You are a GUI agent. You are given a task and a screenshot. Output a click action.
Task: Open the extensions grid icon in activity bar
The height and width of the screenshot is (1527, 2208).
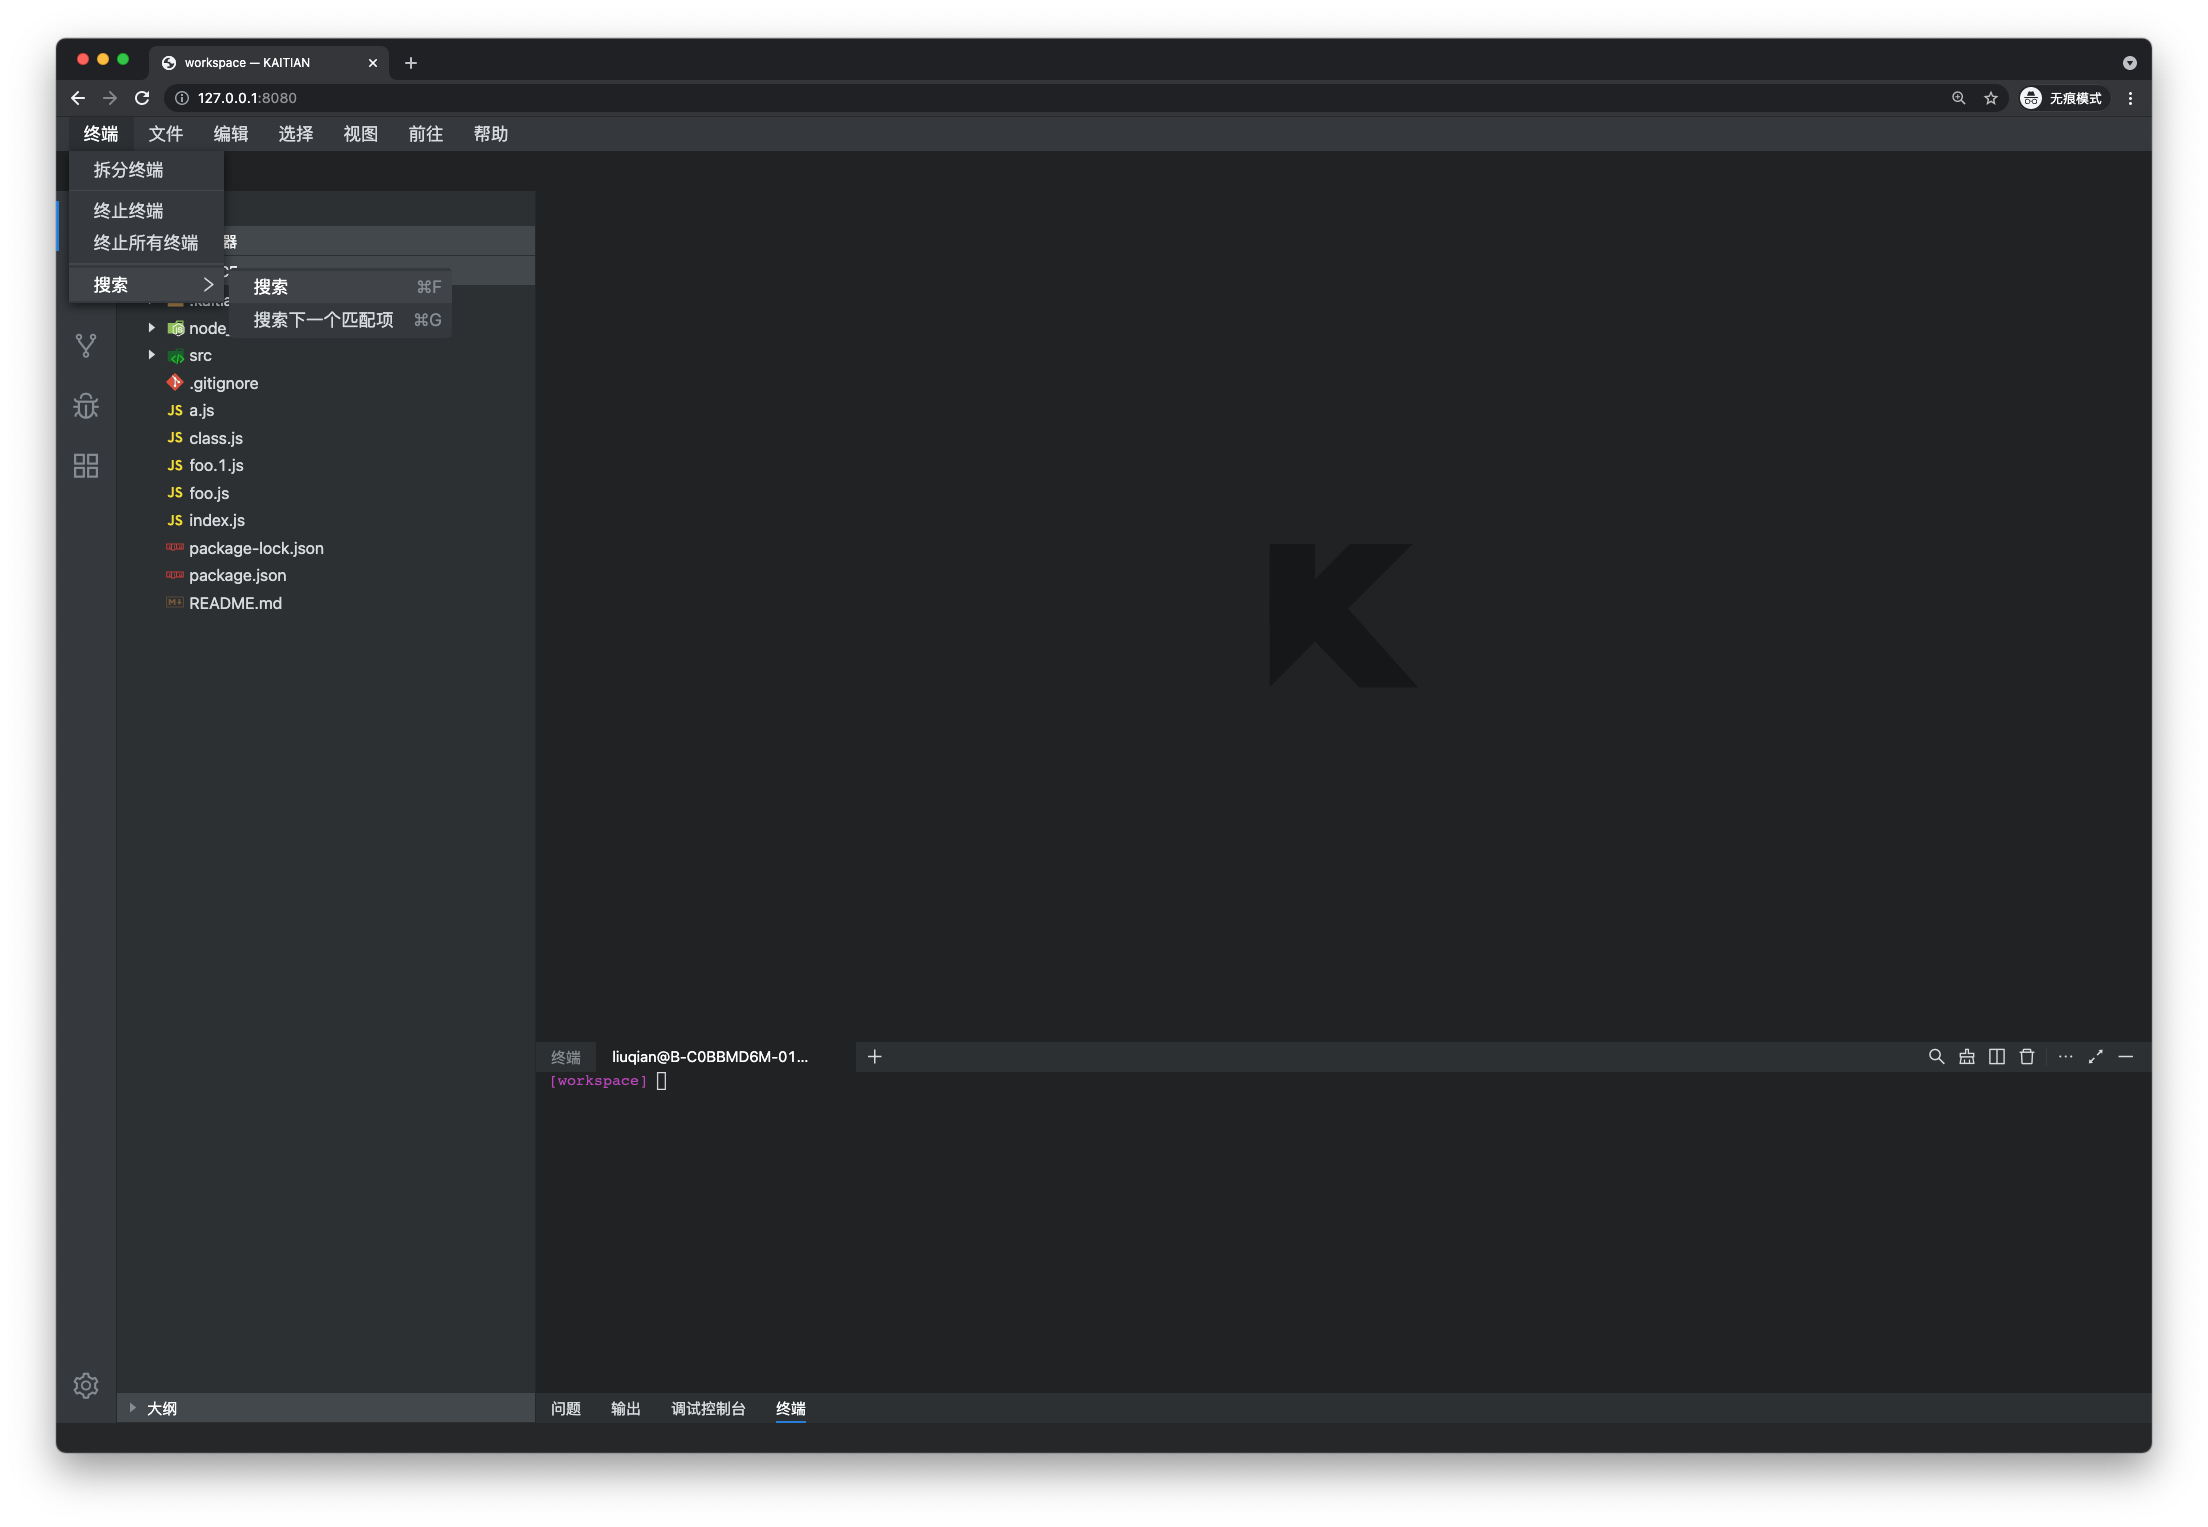coord(86,466)
